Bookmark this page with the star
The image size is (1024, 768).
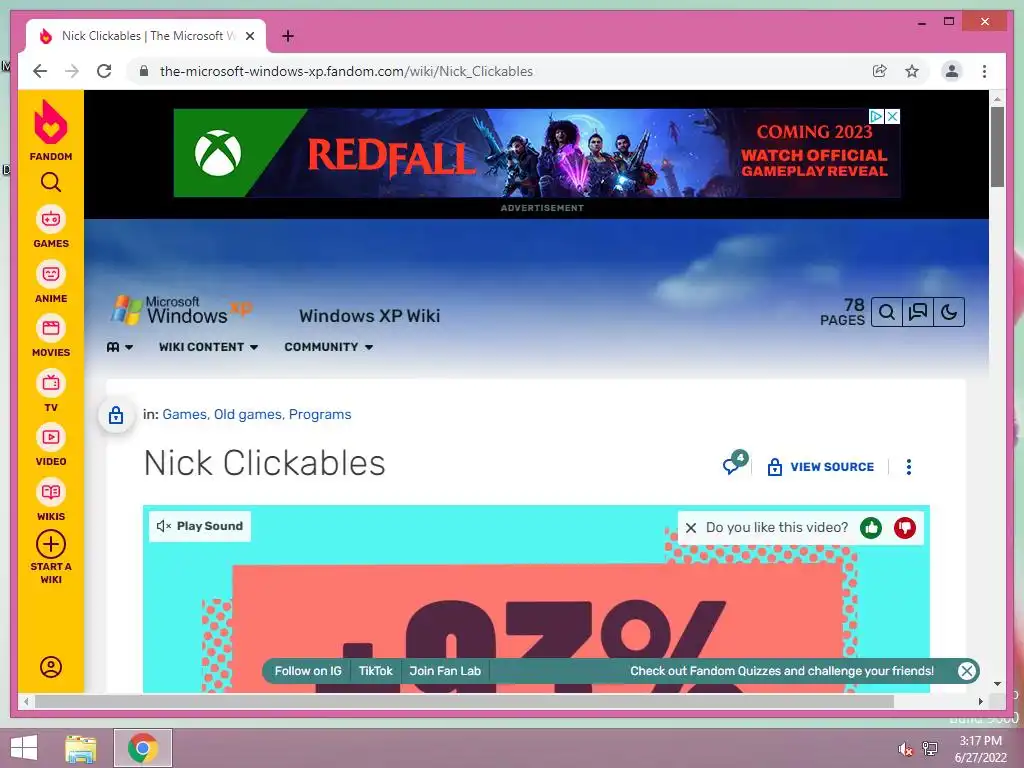(x=912, y=71)
